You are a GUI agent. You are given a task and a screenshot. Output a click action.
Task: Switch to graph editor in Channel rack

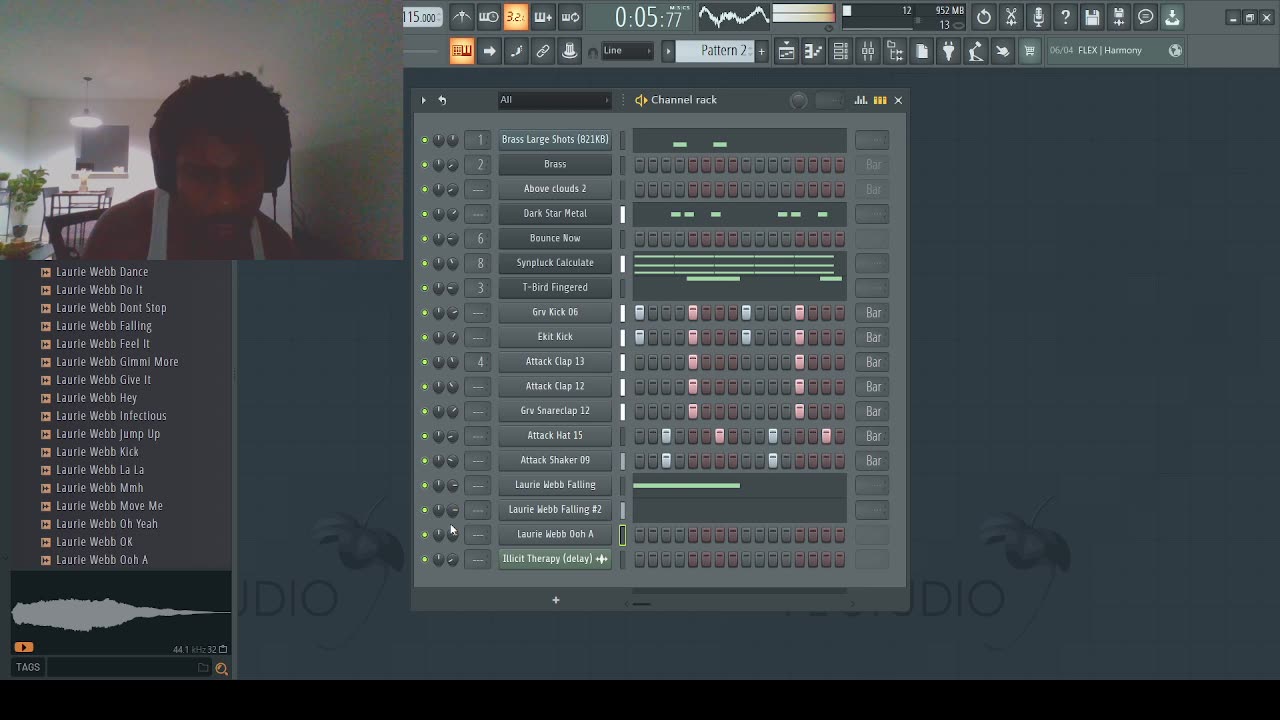click(x=861, y=100)
